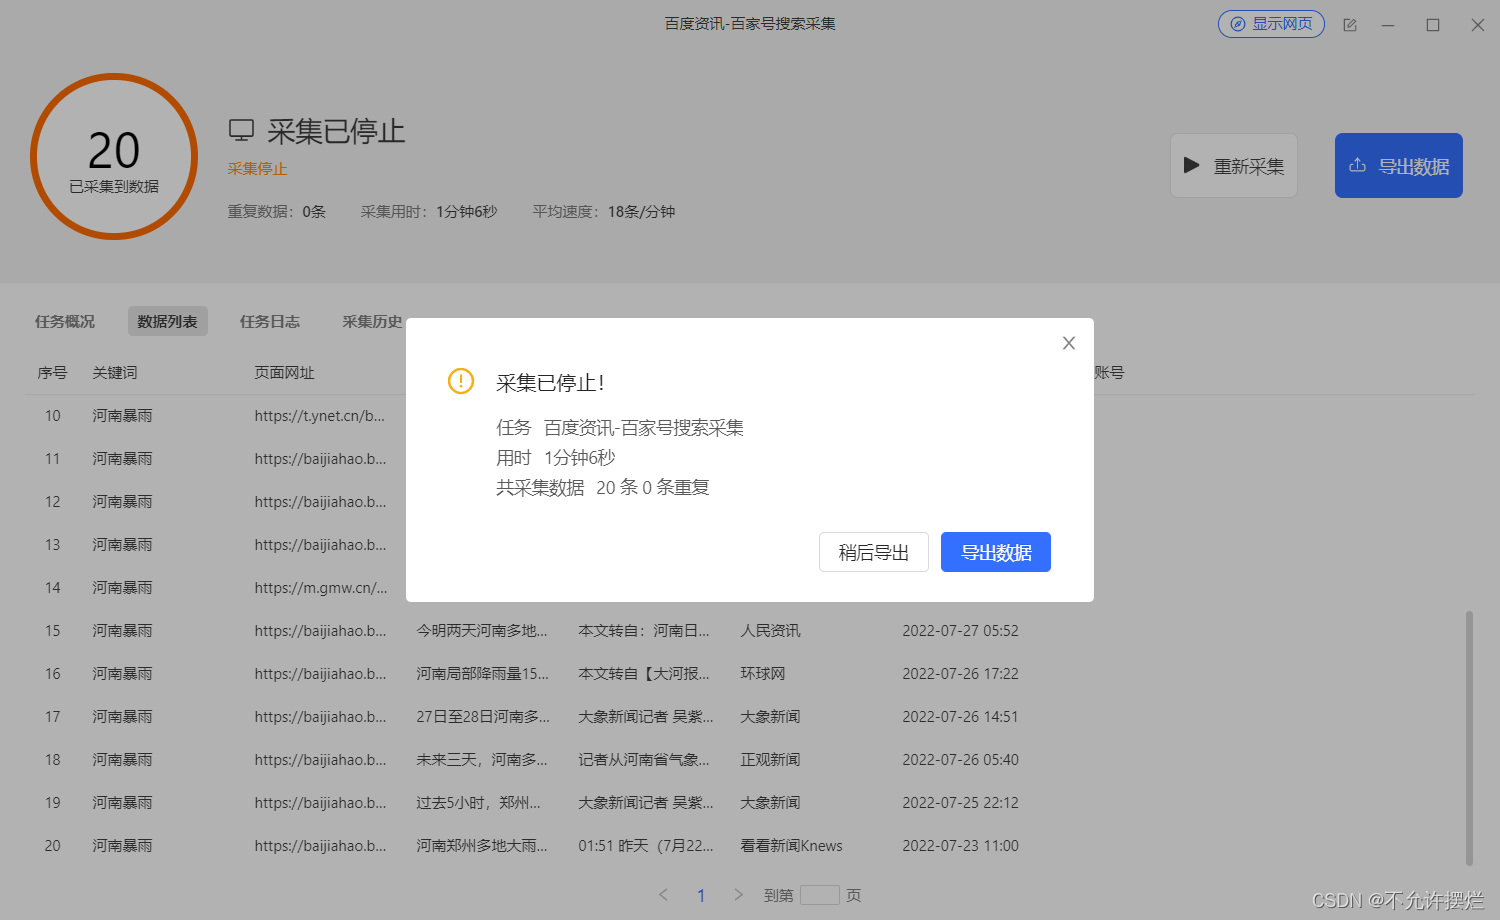
Task: Click summary 01:51 昨天（7月22... in row 20
Action: click(x=646, y=846)
